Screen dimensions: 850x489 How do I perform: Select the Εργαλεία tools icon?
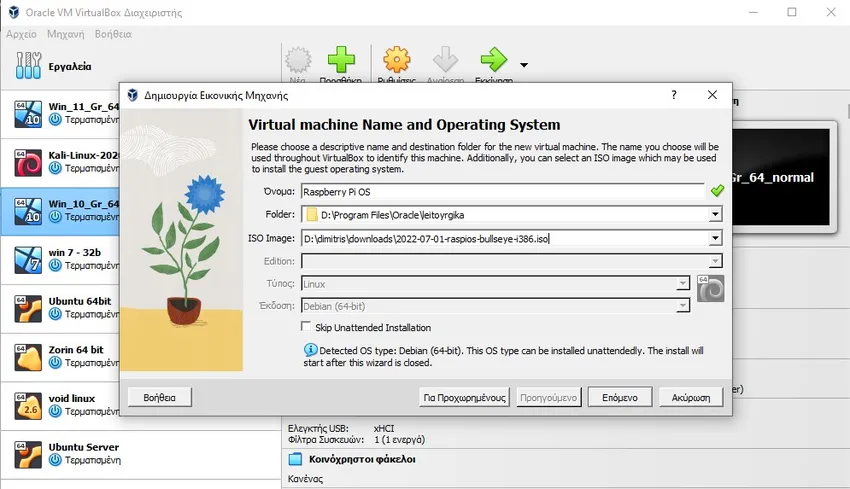click(28, 66)
